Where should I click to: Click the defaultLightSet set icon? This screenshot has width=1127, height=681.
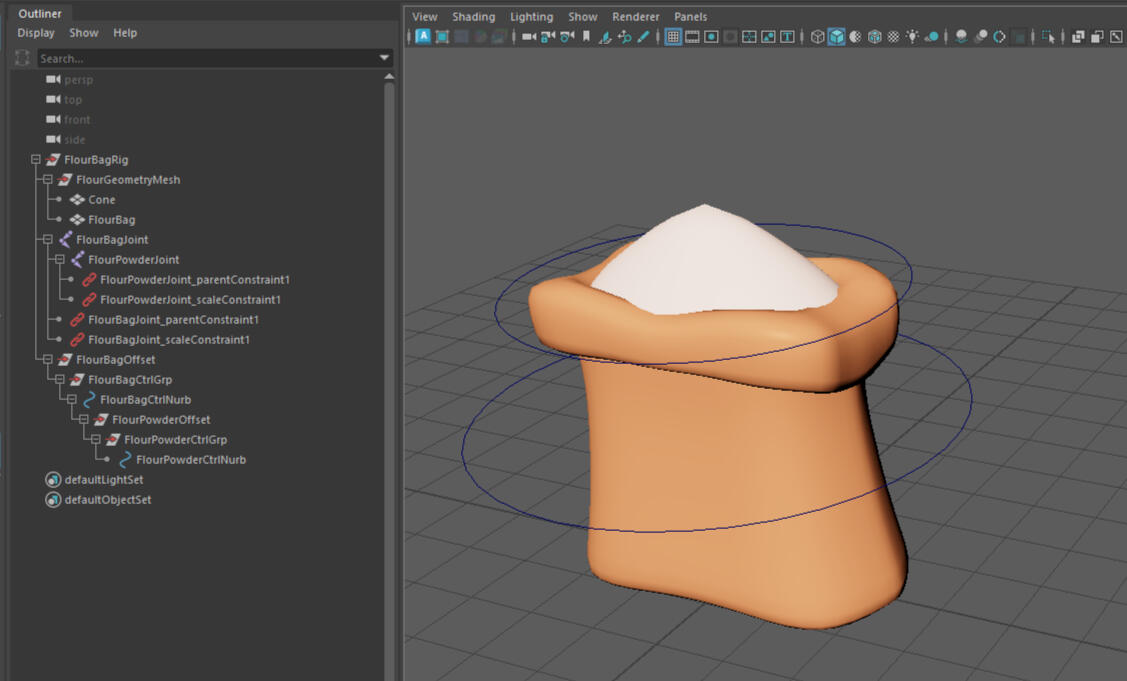[53, 480]
